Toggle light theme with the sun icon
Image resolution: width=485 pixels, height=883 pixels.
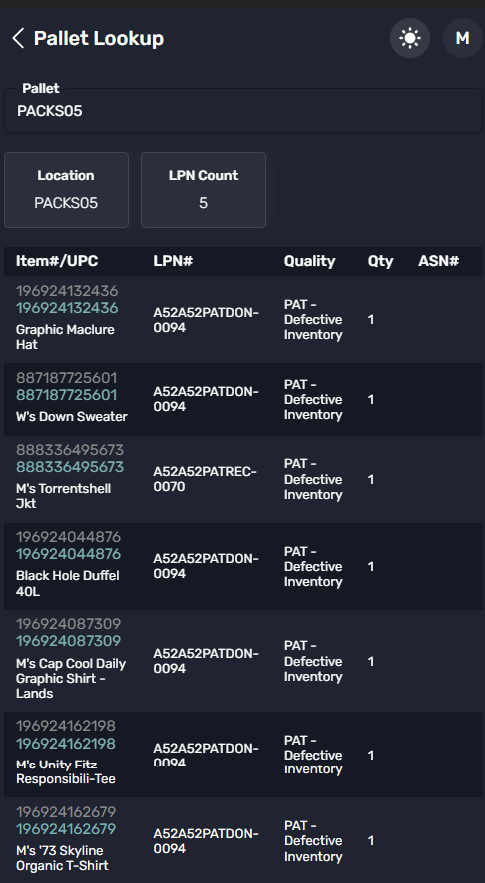410,38
